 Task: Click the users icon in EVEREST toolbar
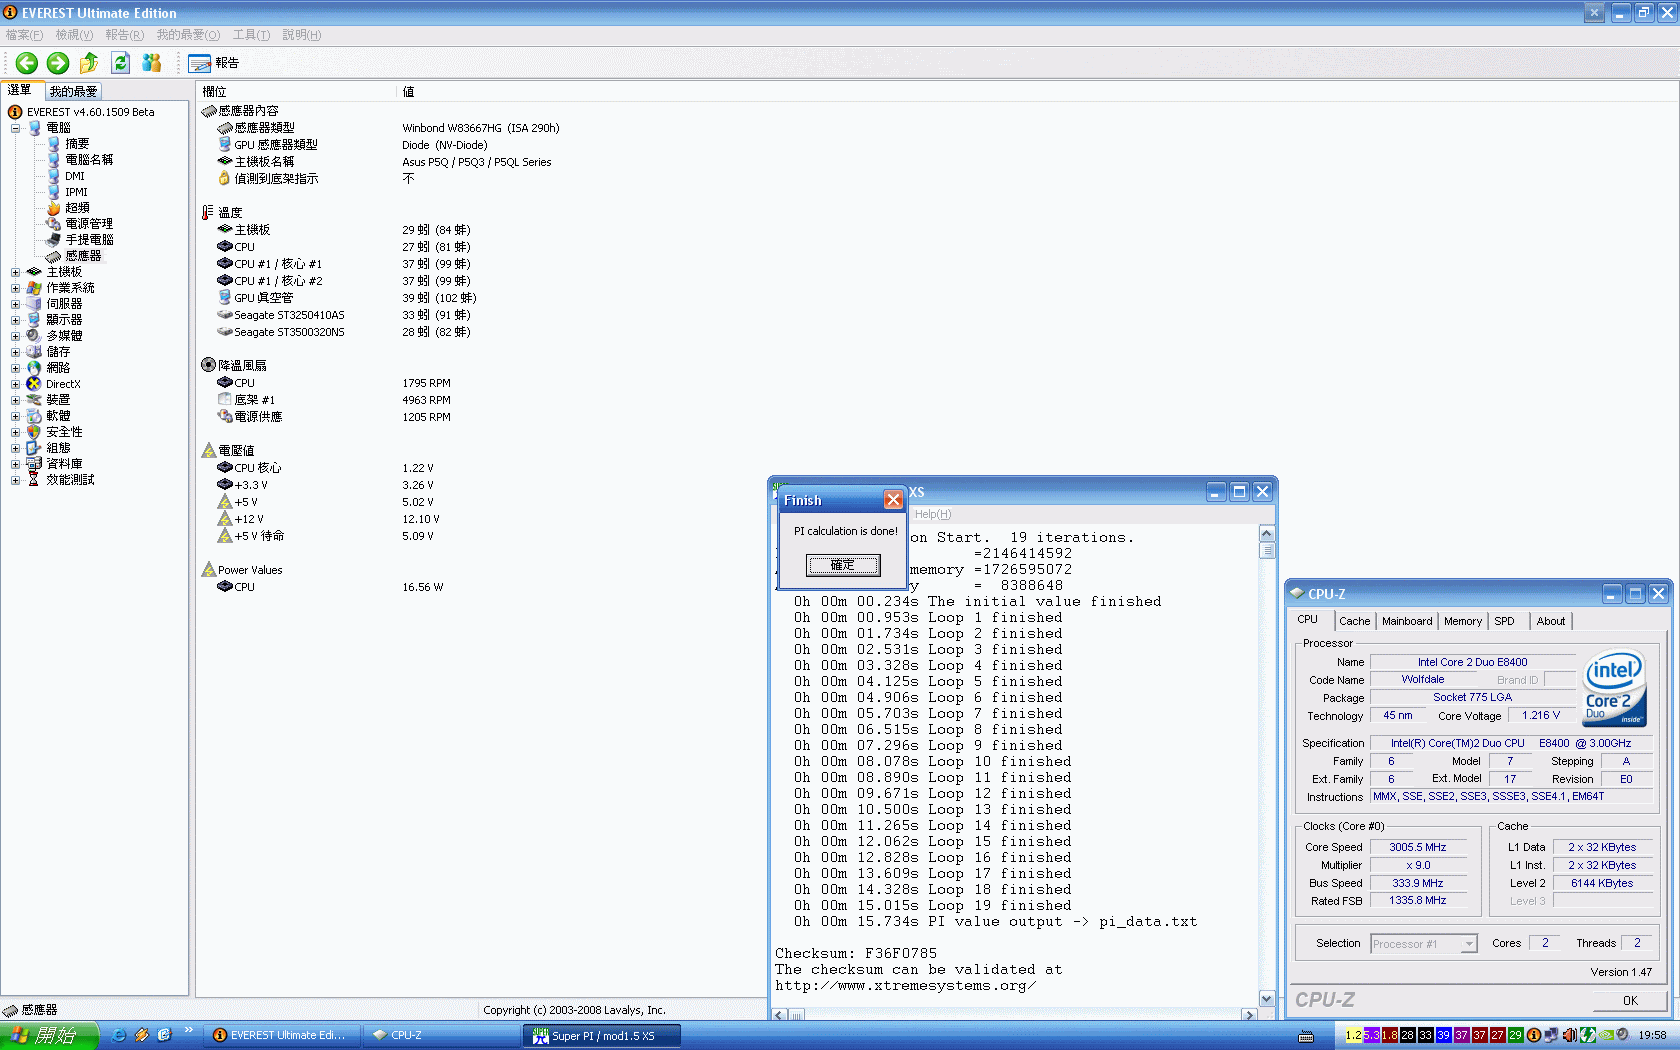click(x=152, y=63)
